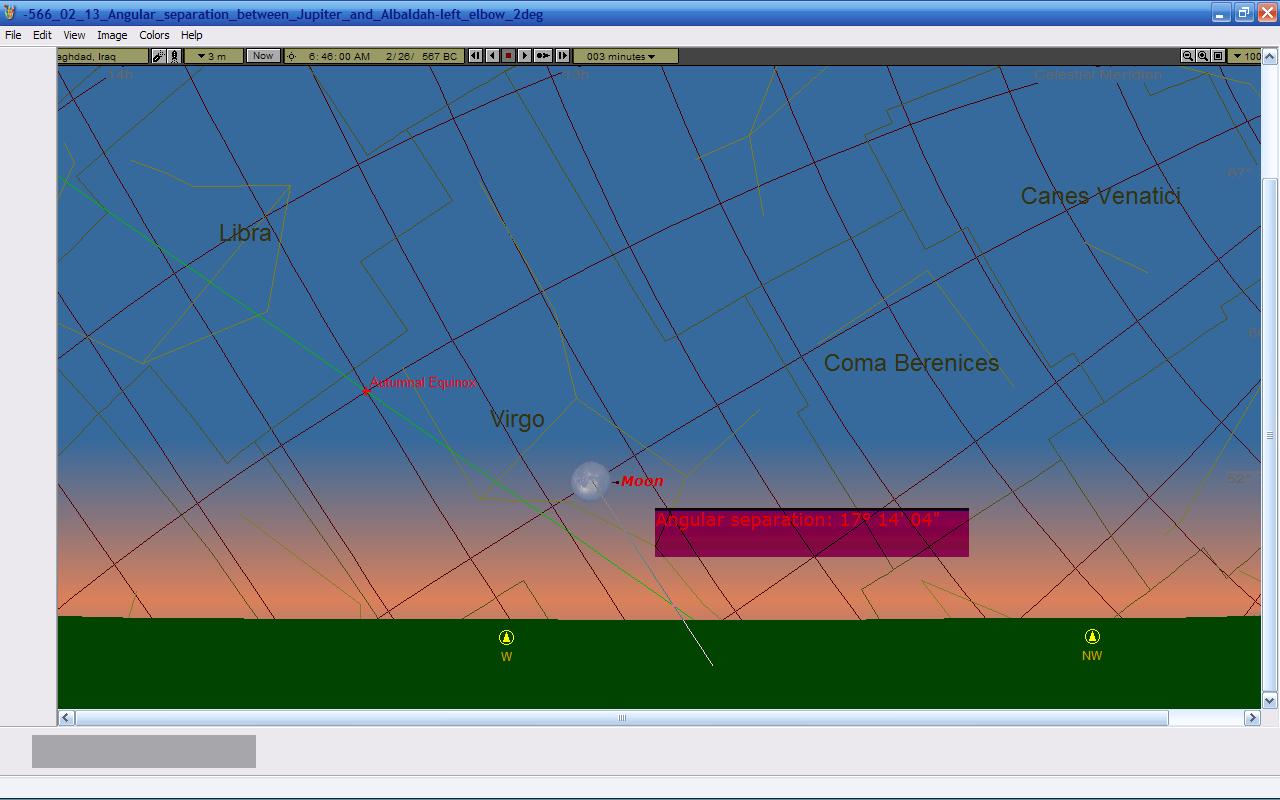
Task: Click the Moon in the sky chart
Action: 590,481
